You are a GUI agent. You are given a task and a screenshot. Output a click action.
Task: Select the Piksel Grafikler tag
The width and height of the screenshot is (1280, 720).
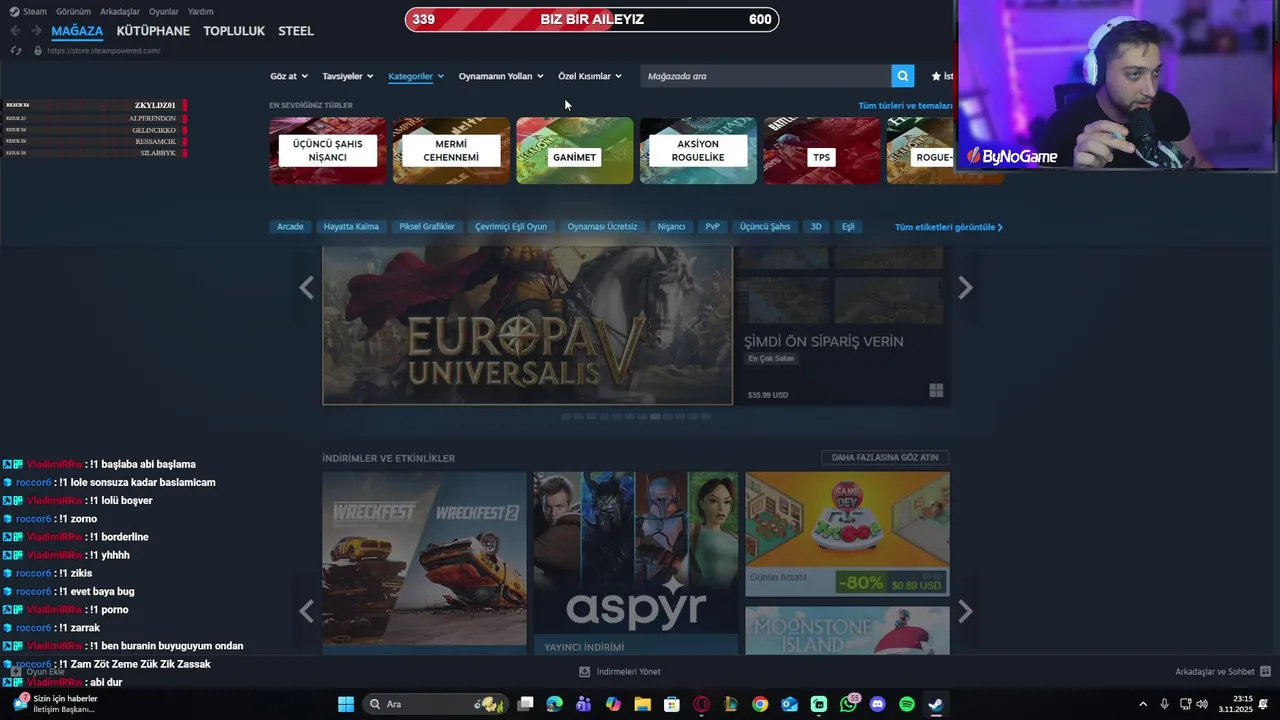coord(427,227)
